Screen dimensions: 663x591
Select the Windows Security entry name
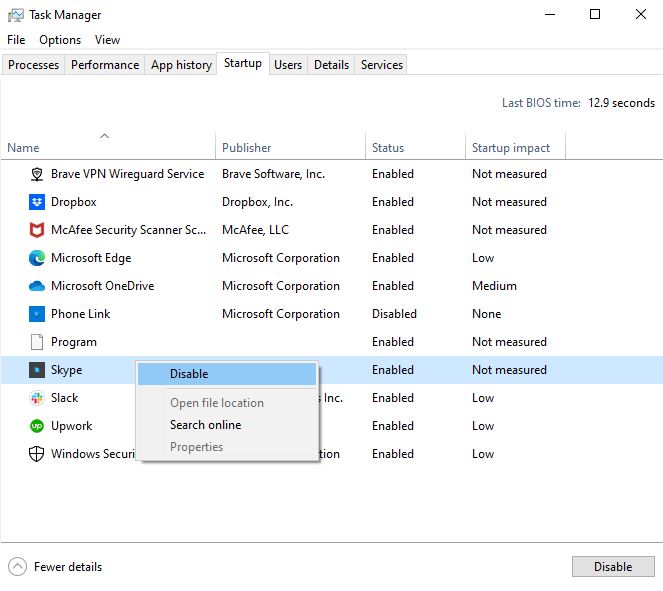[x=93, y=454]
